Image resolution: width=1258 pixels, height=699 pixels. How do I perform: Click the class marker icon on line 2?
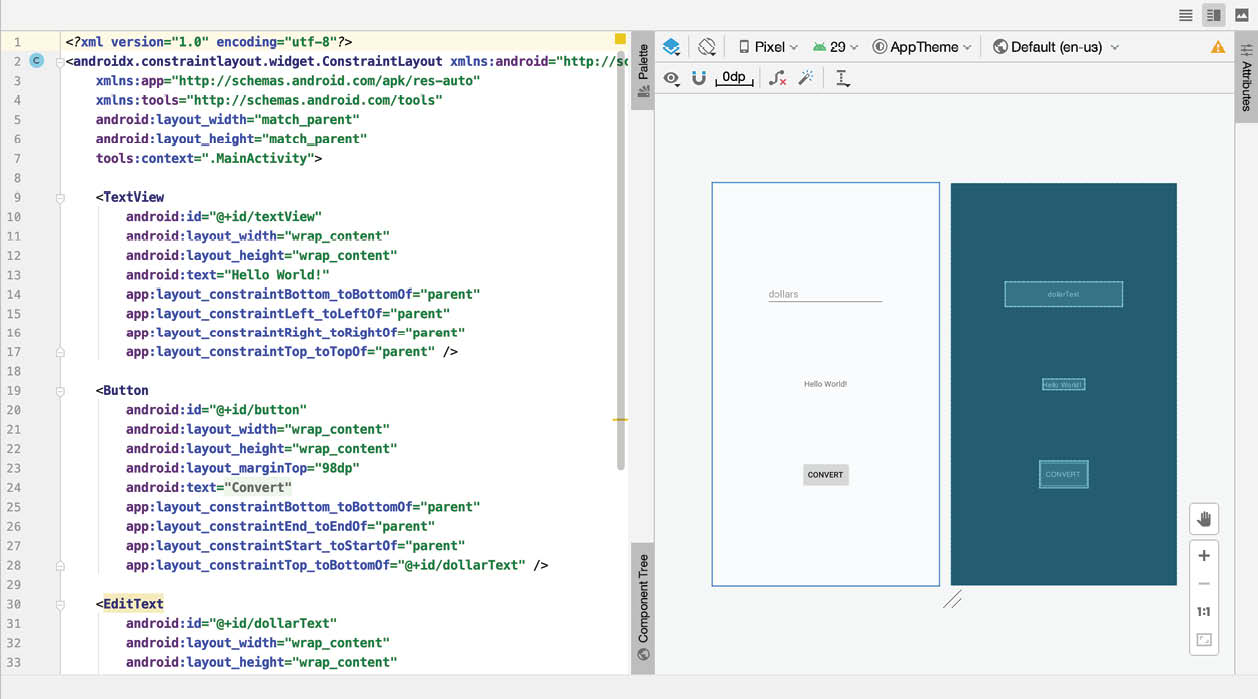[x=37, y=61]
